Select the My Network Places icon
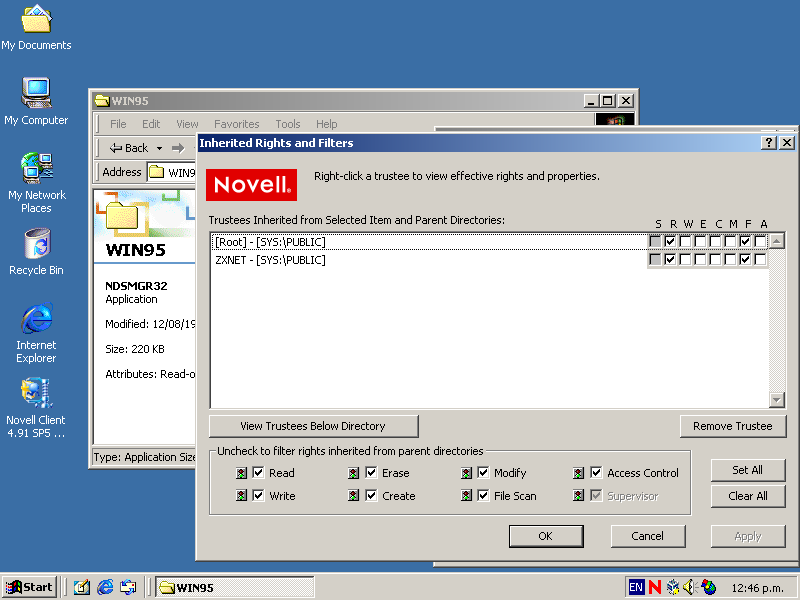The width and height of the screenshot is (800, 600). point(36,182)
